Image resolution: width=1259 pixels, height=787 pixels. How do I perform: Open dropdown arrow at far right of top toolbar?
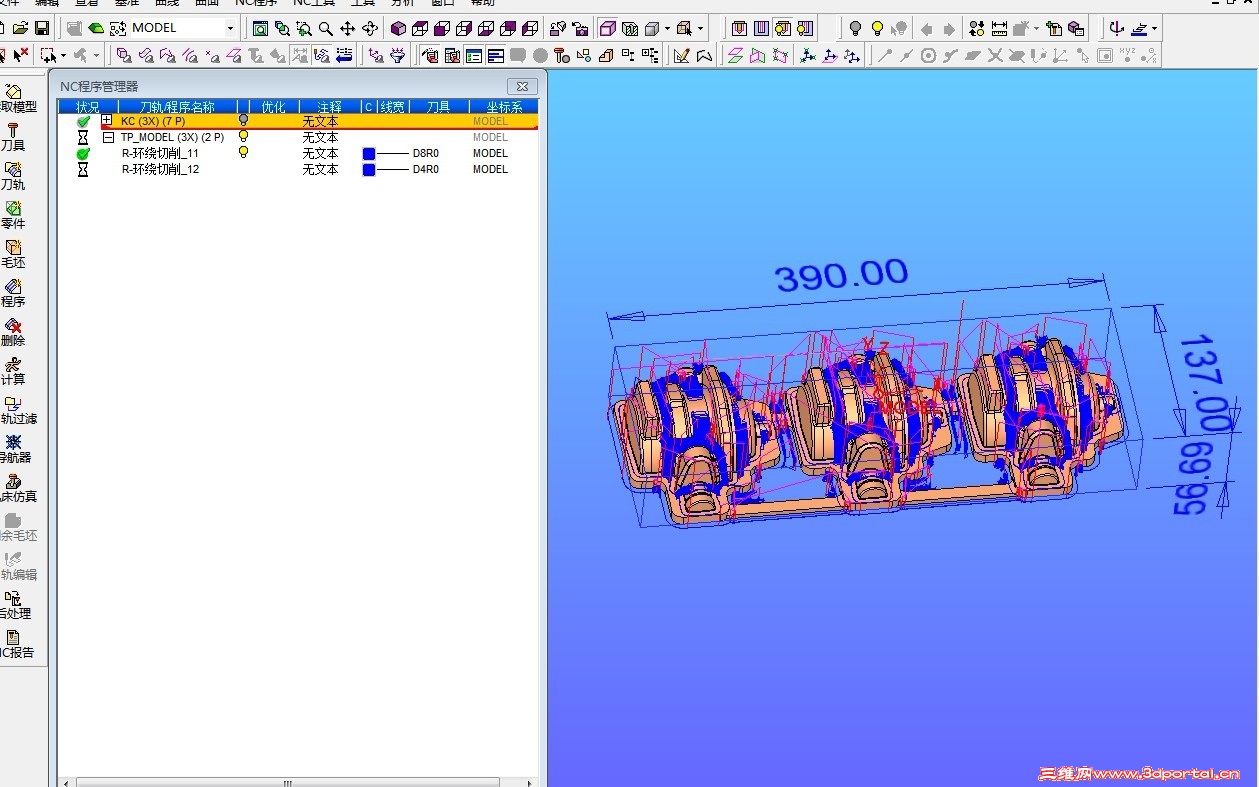1155,29
